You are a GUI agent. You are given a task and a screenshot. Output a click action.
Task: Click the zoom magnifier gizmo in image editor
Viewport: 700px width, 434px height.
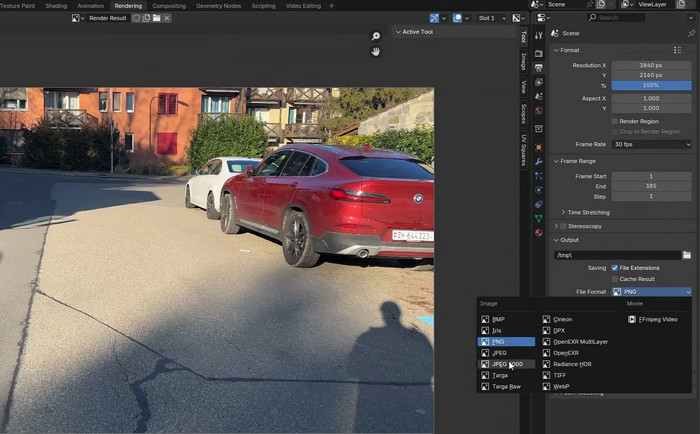pos(376,36)
